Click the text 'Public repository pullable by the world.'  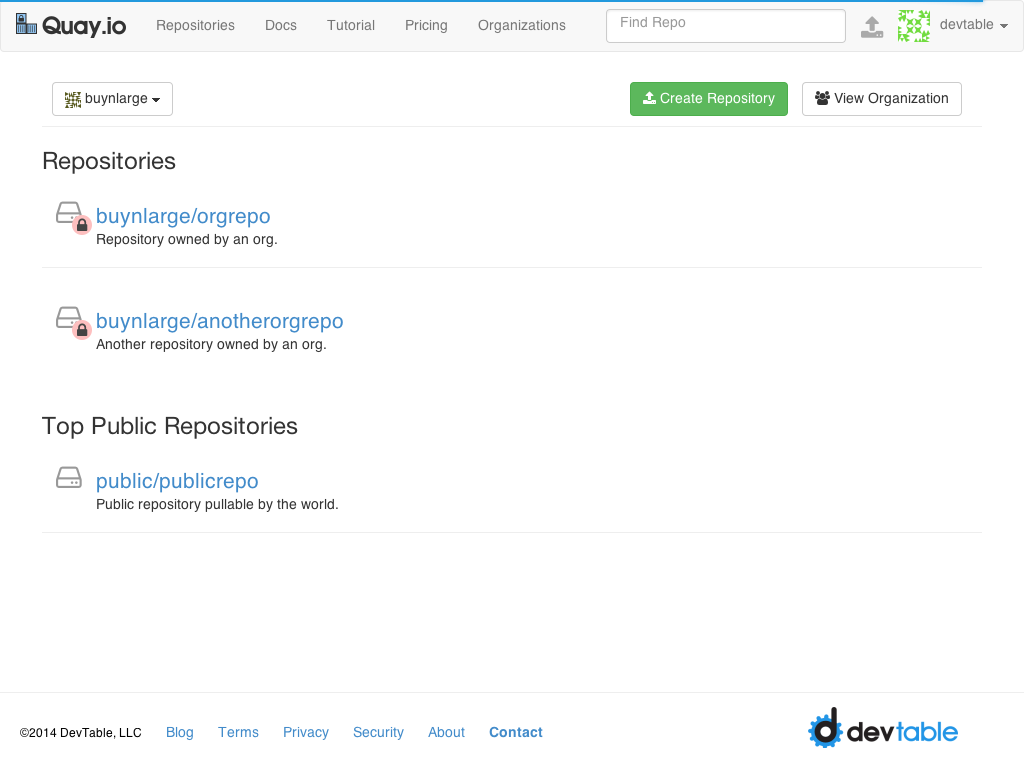click(217, 505)
